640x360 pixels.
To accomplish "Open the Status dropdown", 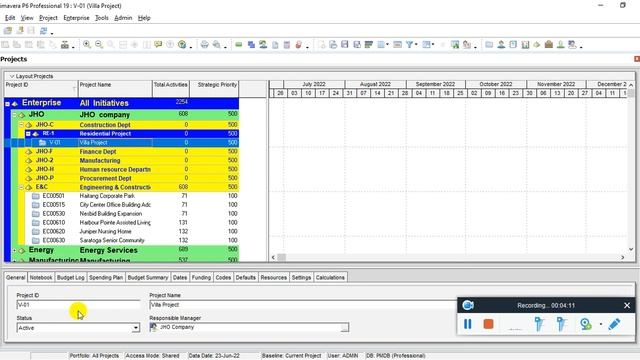I will pos(136,328).
